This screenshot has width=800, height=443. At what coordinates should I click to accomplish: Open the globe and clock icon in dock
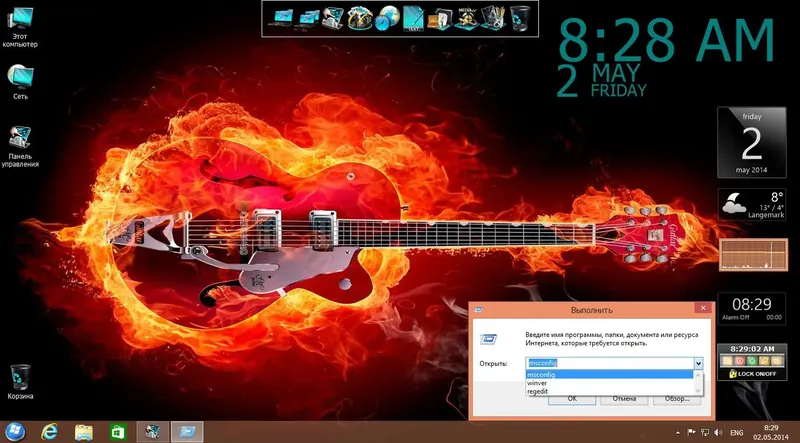tap(387, 18)
